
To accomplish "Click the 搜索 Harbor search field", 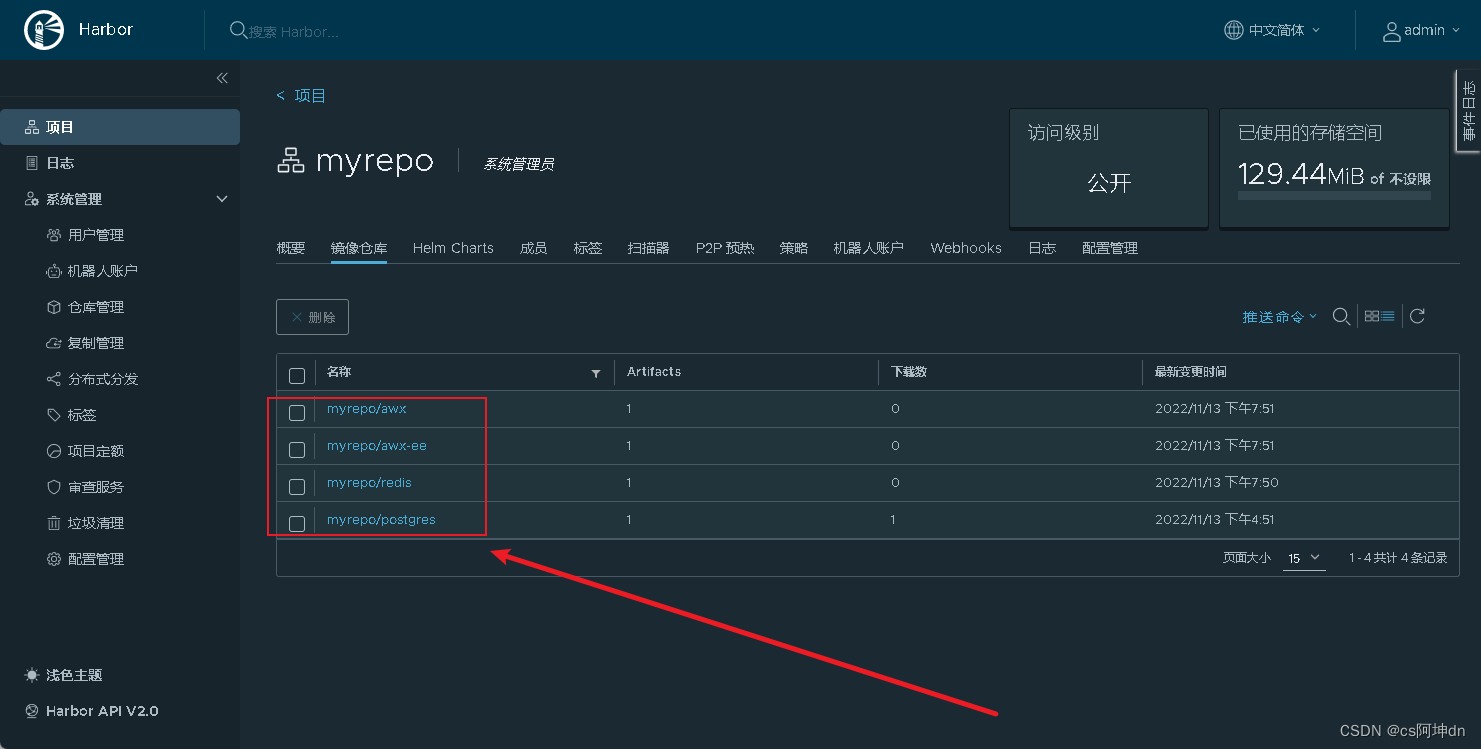I will (294, 31).
